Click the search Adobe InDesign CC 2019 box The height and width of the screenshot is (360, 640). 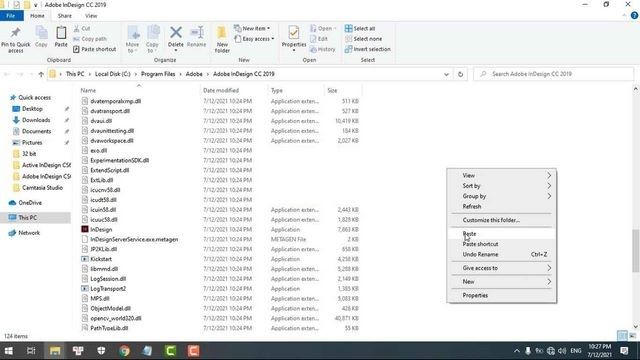554,74
